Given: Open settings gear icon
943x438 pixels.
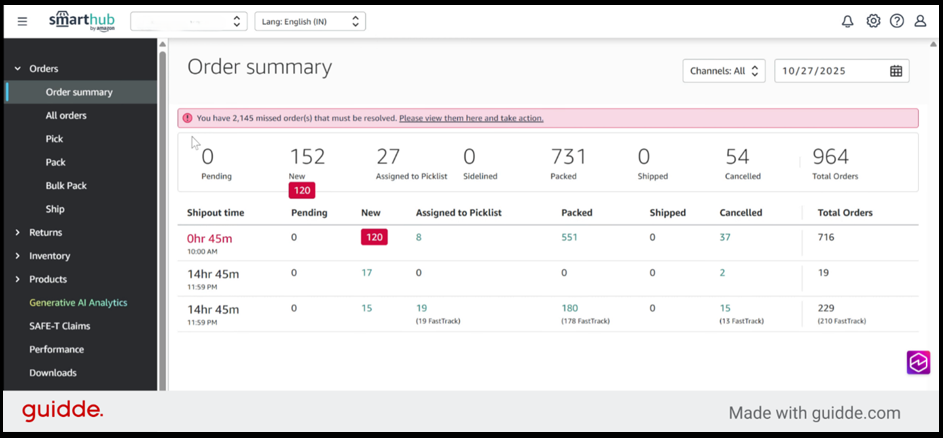Looking at the screenshot, I should 873,21.
